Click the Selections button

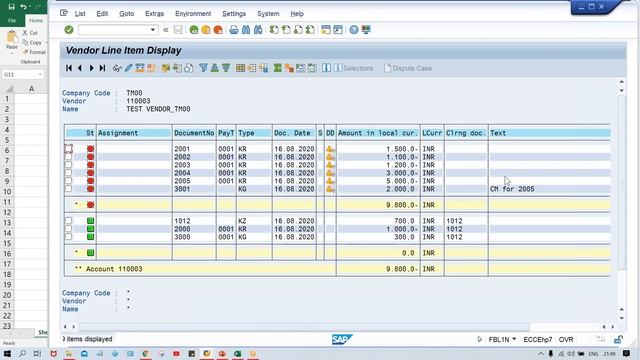(x=354, y=68)
